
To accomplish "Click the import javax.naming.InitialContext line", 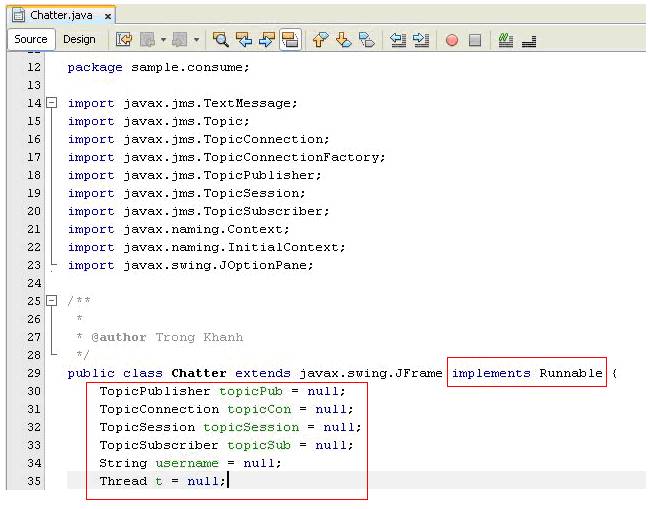I will pyautogui.click(x=206, y=247).
